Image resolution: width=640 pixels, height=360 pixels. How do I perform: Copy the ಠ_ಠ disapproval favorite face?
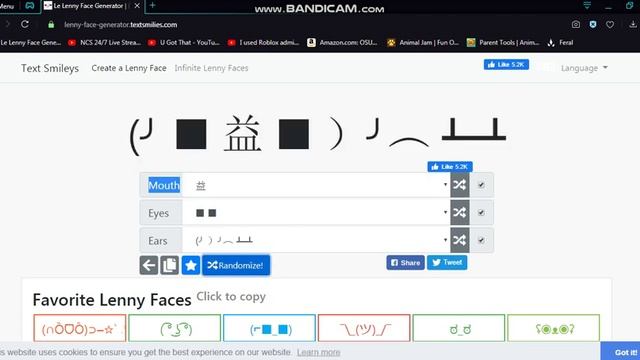[x=459, y=328]
